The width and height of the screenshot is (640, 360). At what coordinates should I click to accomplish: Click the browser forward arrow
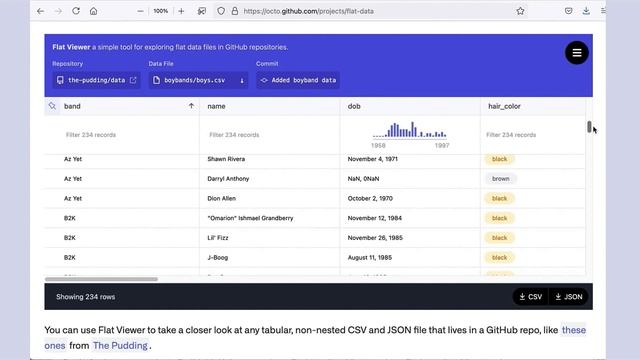point(58,11)
